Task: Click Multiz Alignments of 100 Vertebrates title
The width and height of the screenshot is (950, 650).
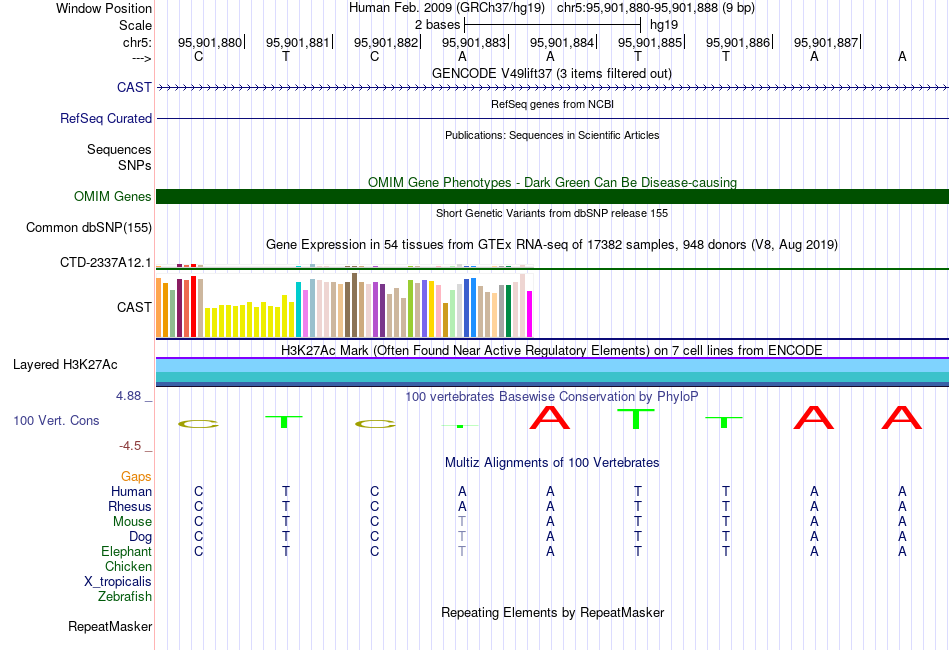Action: (552, 462)
